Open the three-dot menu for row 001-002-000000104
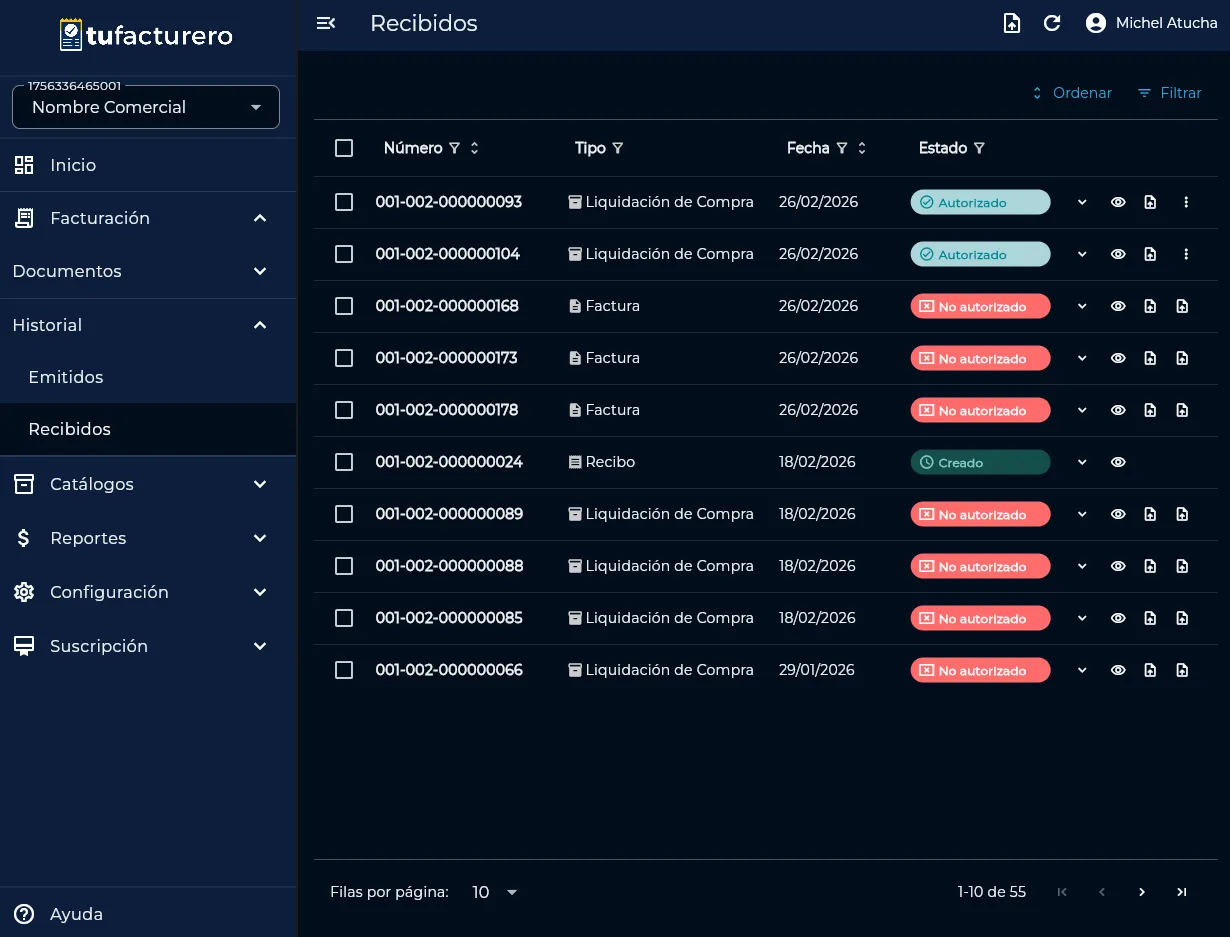The width and height of the screenshot is (1230, 937). click(1186, 254)
